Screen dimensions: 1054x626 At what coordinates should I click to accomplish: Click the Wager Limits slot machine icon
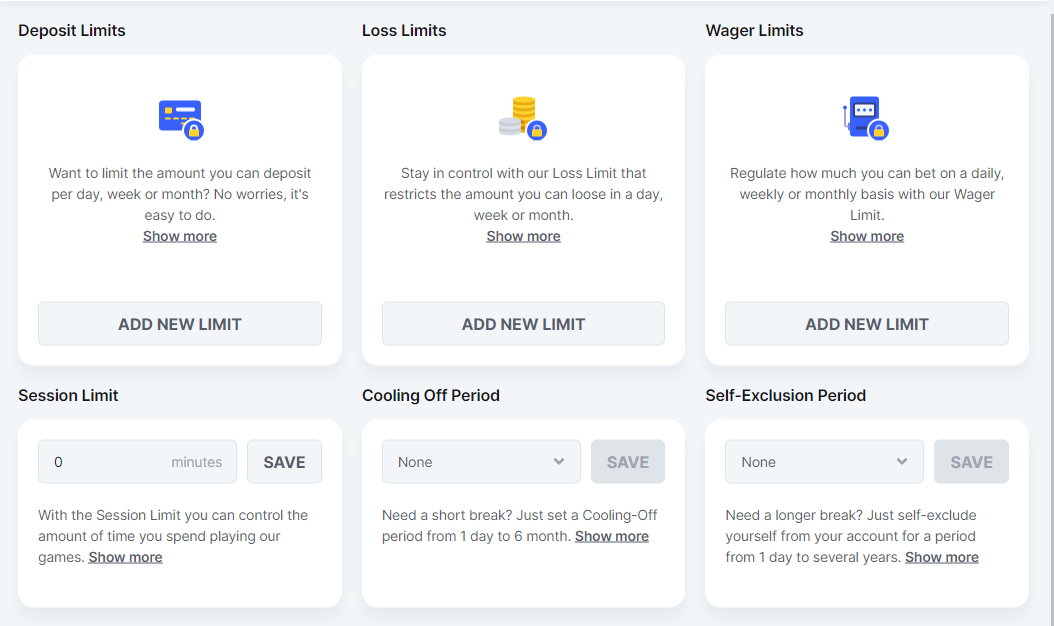pyautogui.click(x=865, y=118)
